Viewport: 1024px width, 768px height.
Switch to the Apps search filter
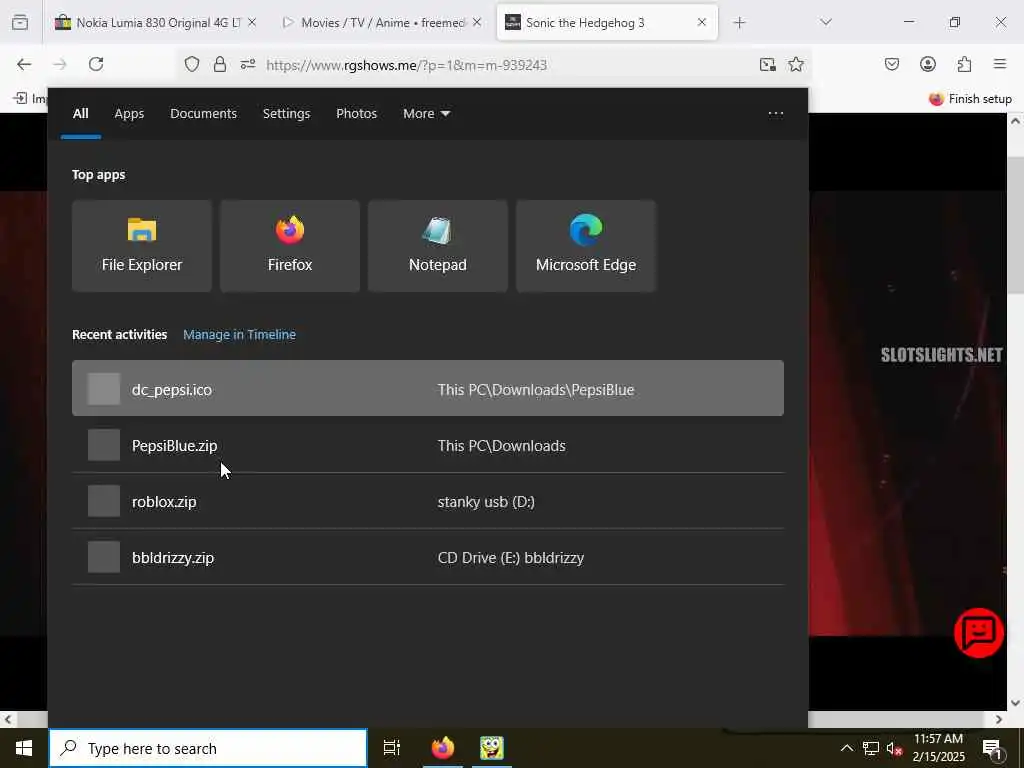pyautogui.click(x=129, y=114)
